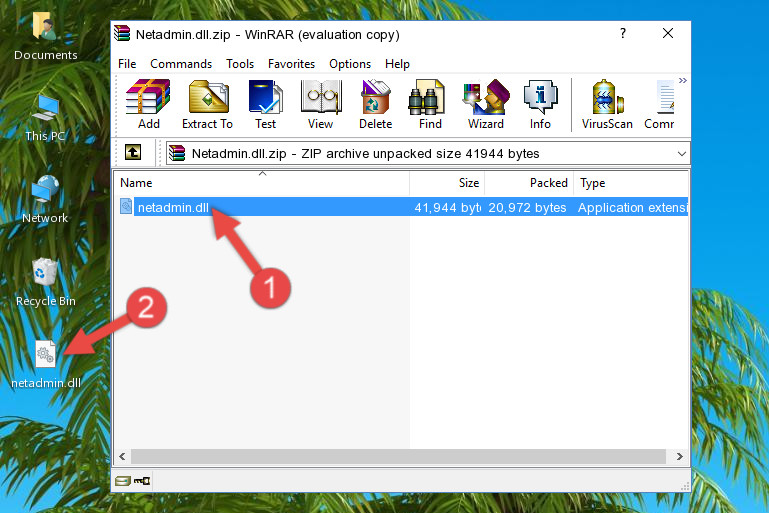Sort by the Type column header
769x513 pixels.
631,183
